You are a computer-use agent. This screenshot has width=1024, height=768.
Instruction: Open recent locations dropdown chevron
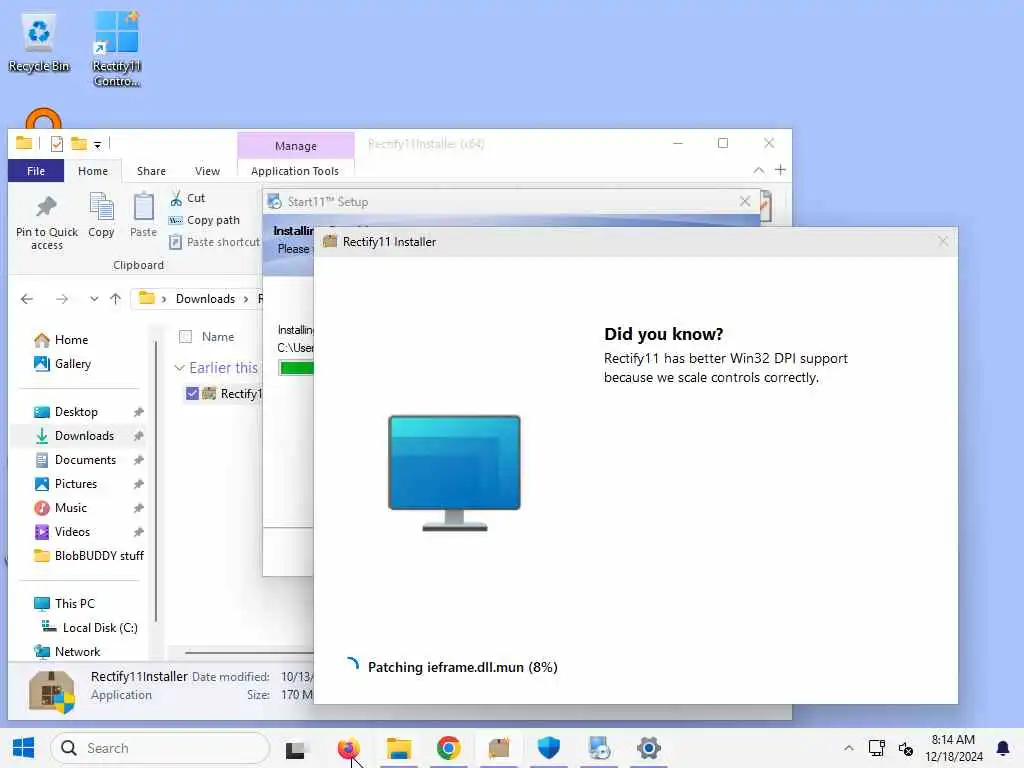click(x=94, y=299)
